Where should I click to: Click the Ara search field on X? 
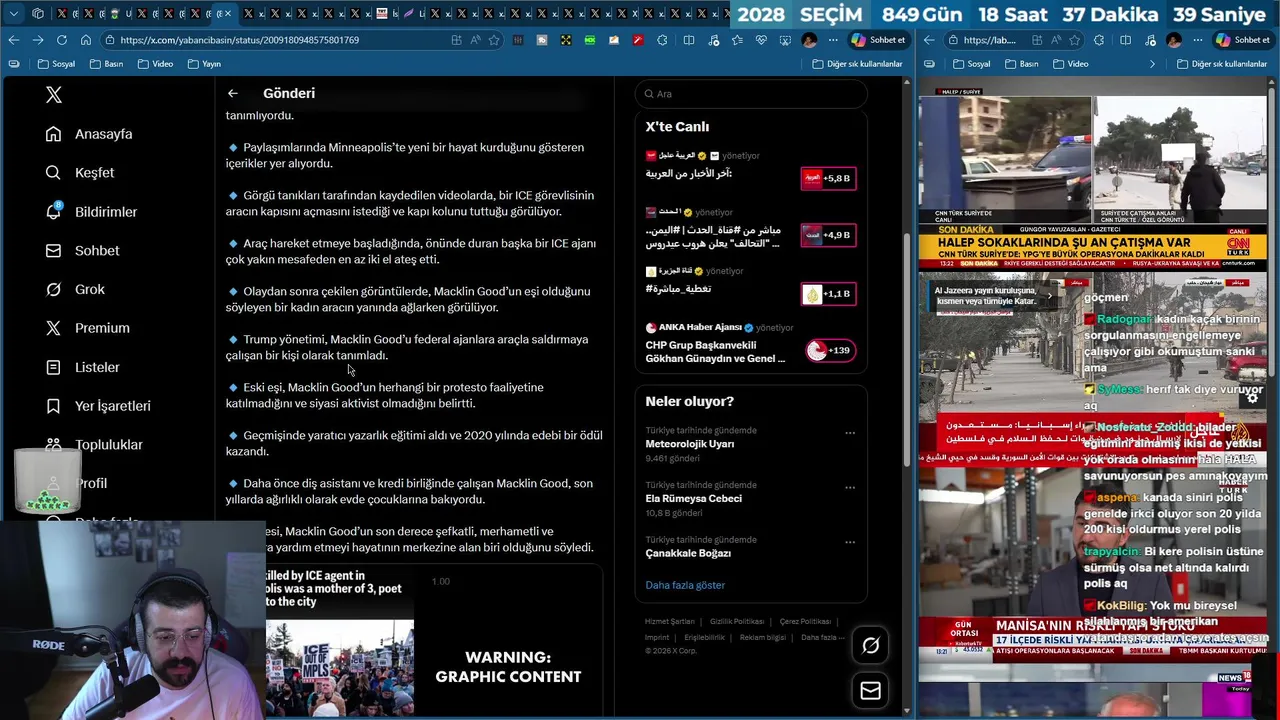pyautogui.click(x=750, y=94)
